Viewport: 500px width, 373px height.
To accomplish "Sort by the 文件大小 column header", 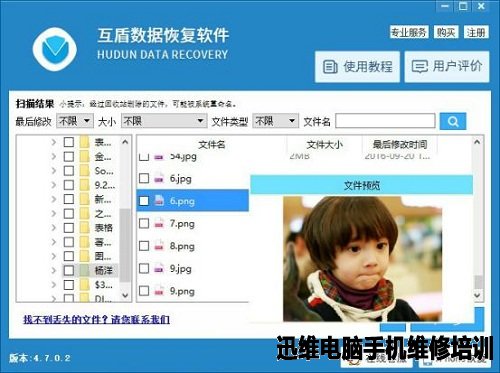I will pos(324,145).
